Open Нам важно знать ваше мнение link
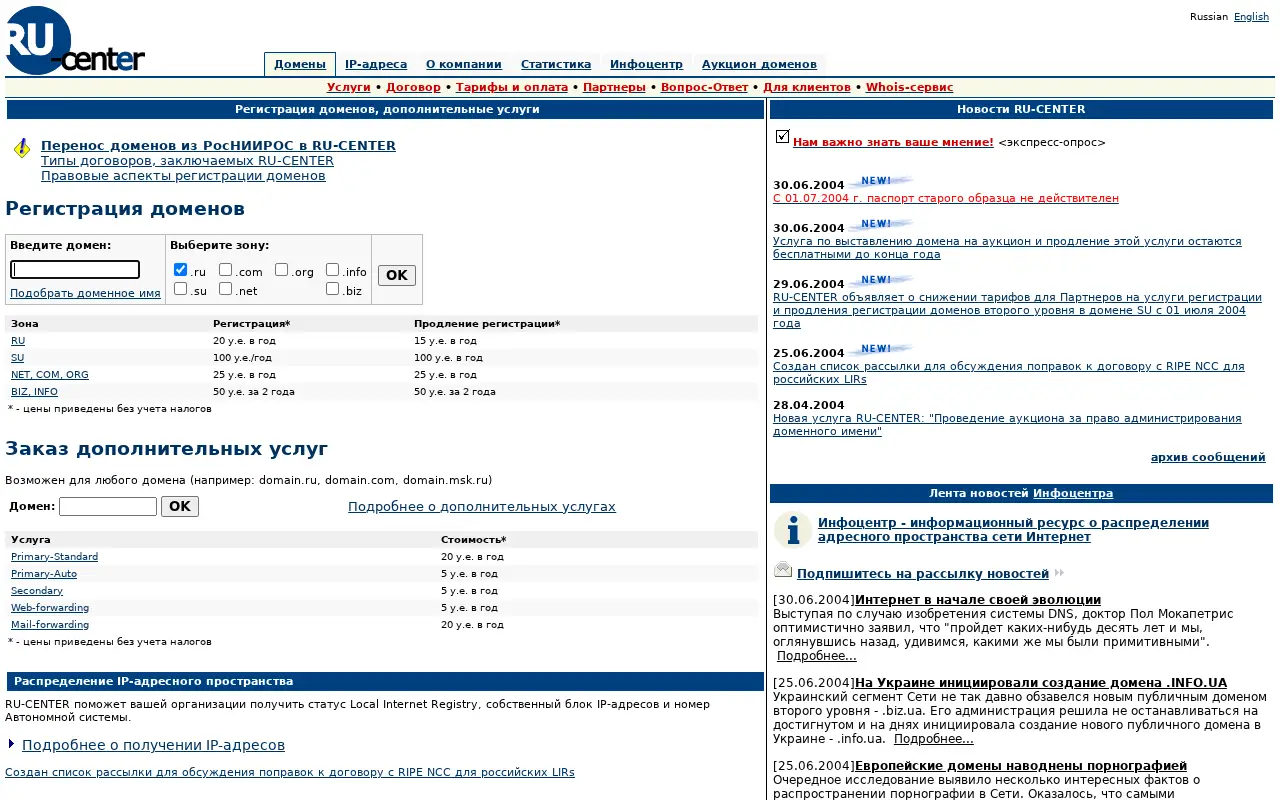The height and width of the screenshot is (800, 1280). (x=893, y=142)
